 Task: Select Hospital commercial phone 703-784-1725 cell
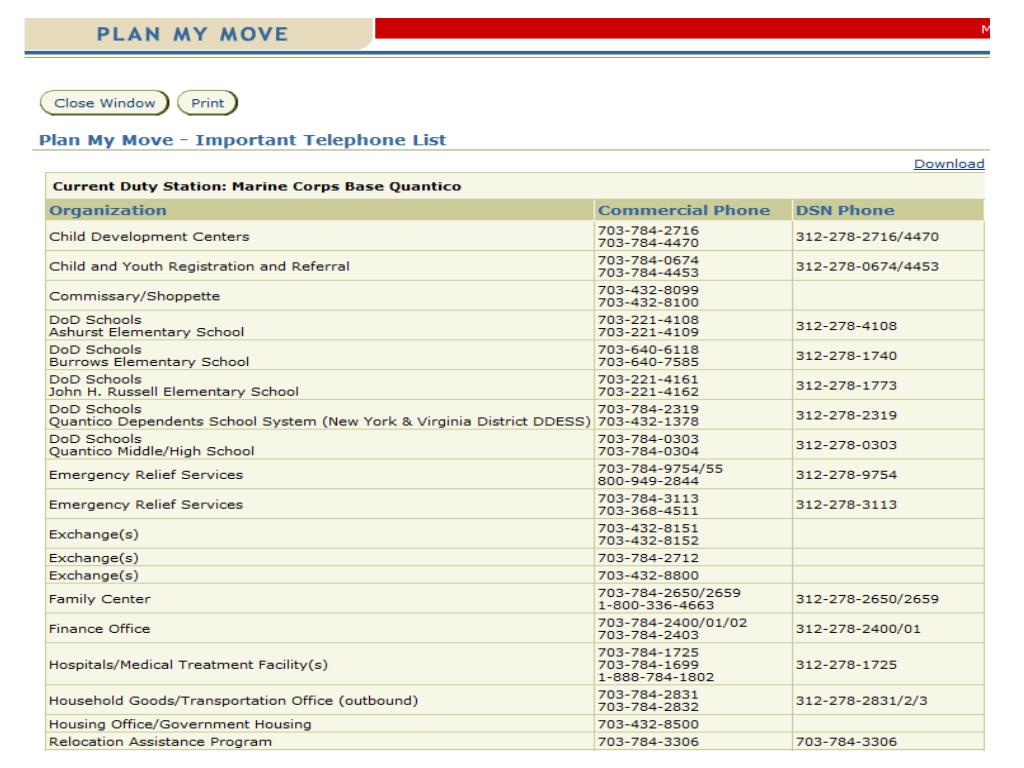[x=693, y=665]
